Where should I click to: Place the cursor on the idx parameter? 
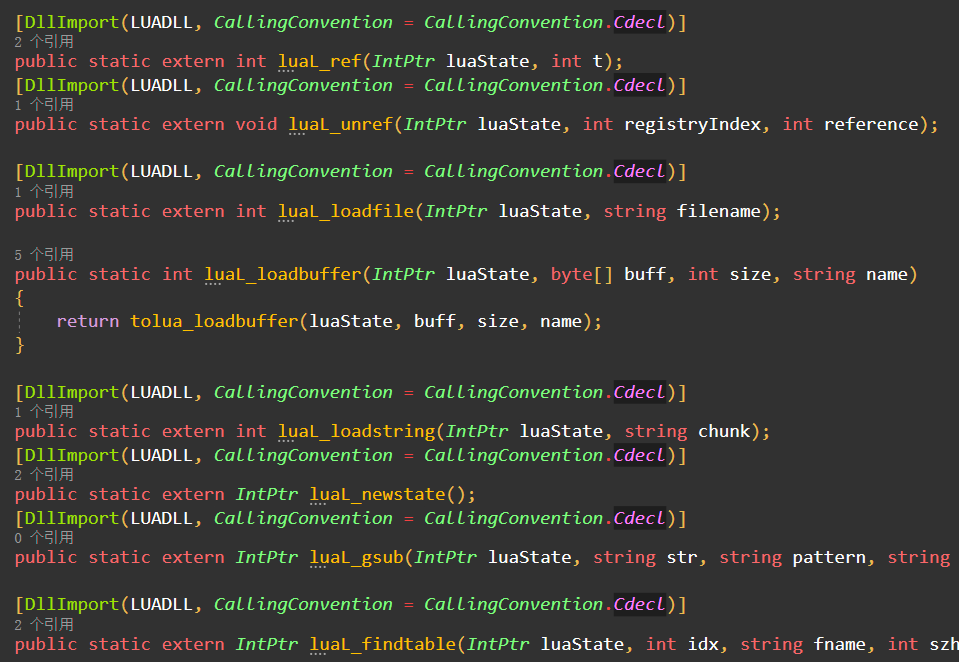[x=703, y=645]
